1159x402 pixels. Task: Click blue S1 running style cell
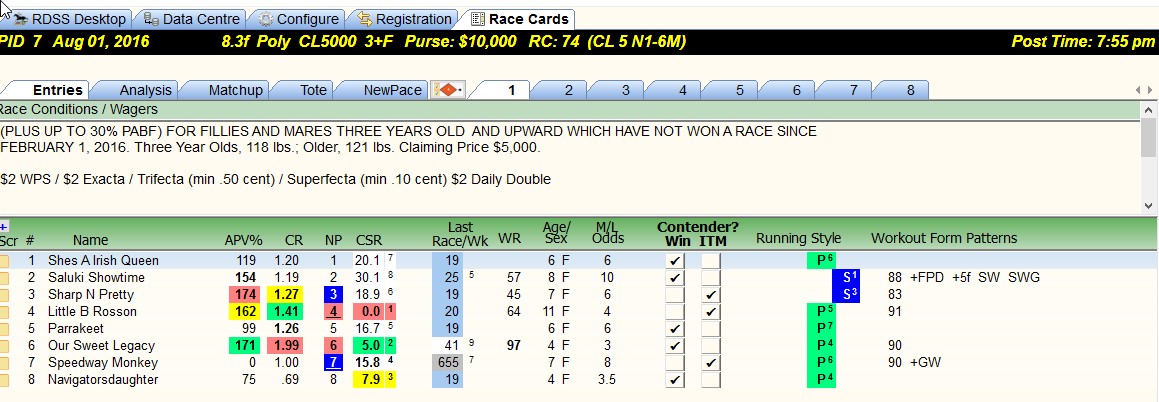coord(846,278)
